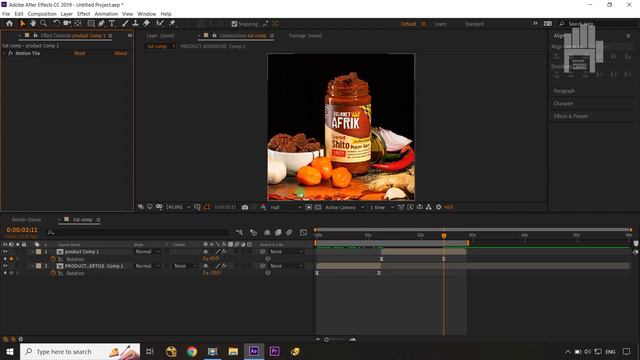
Task: Open the Effect menu
Action: point(84,14)
